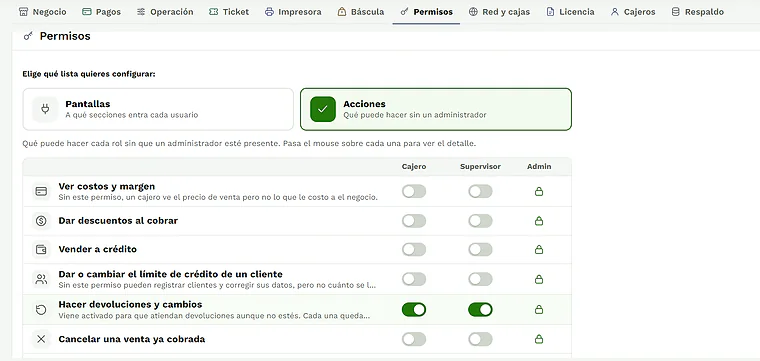
Task: Click the person icon beside Cajeros
Action: [615, 12]
